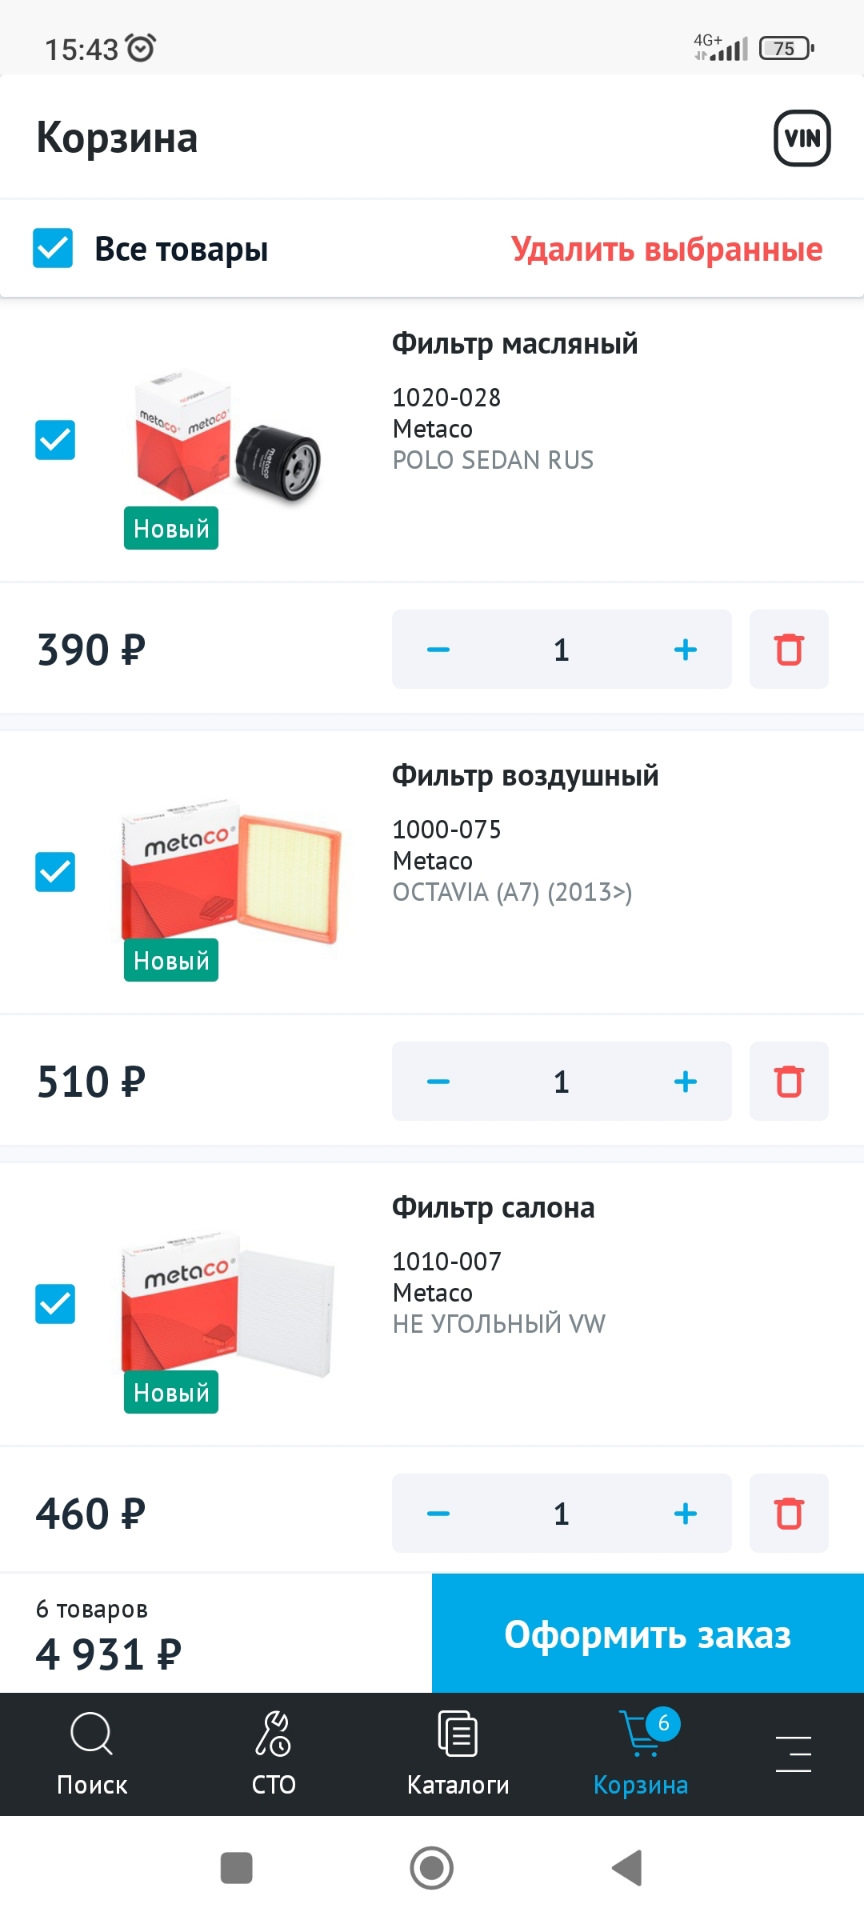This screenshot has width=864, height=1920.
Task: Uncheck the 'Все товары' checkbox
Action: 53,248
